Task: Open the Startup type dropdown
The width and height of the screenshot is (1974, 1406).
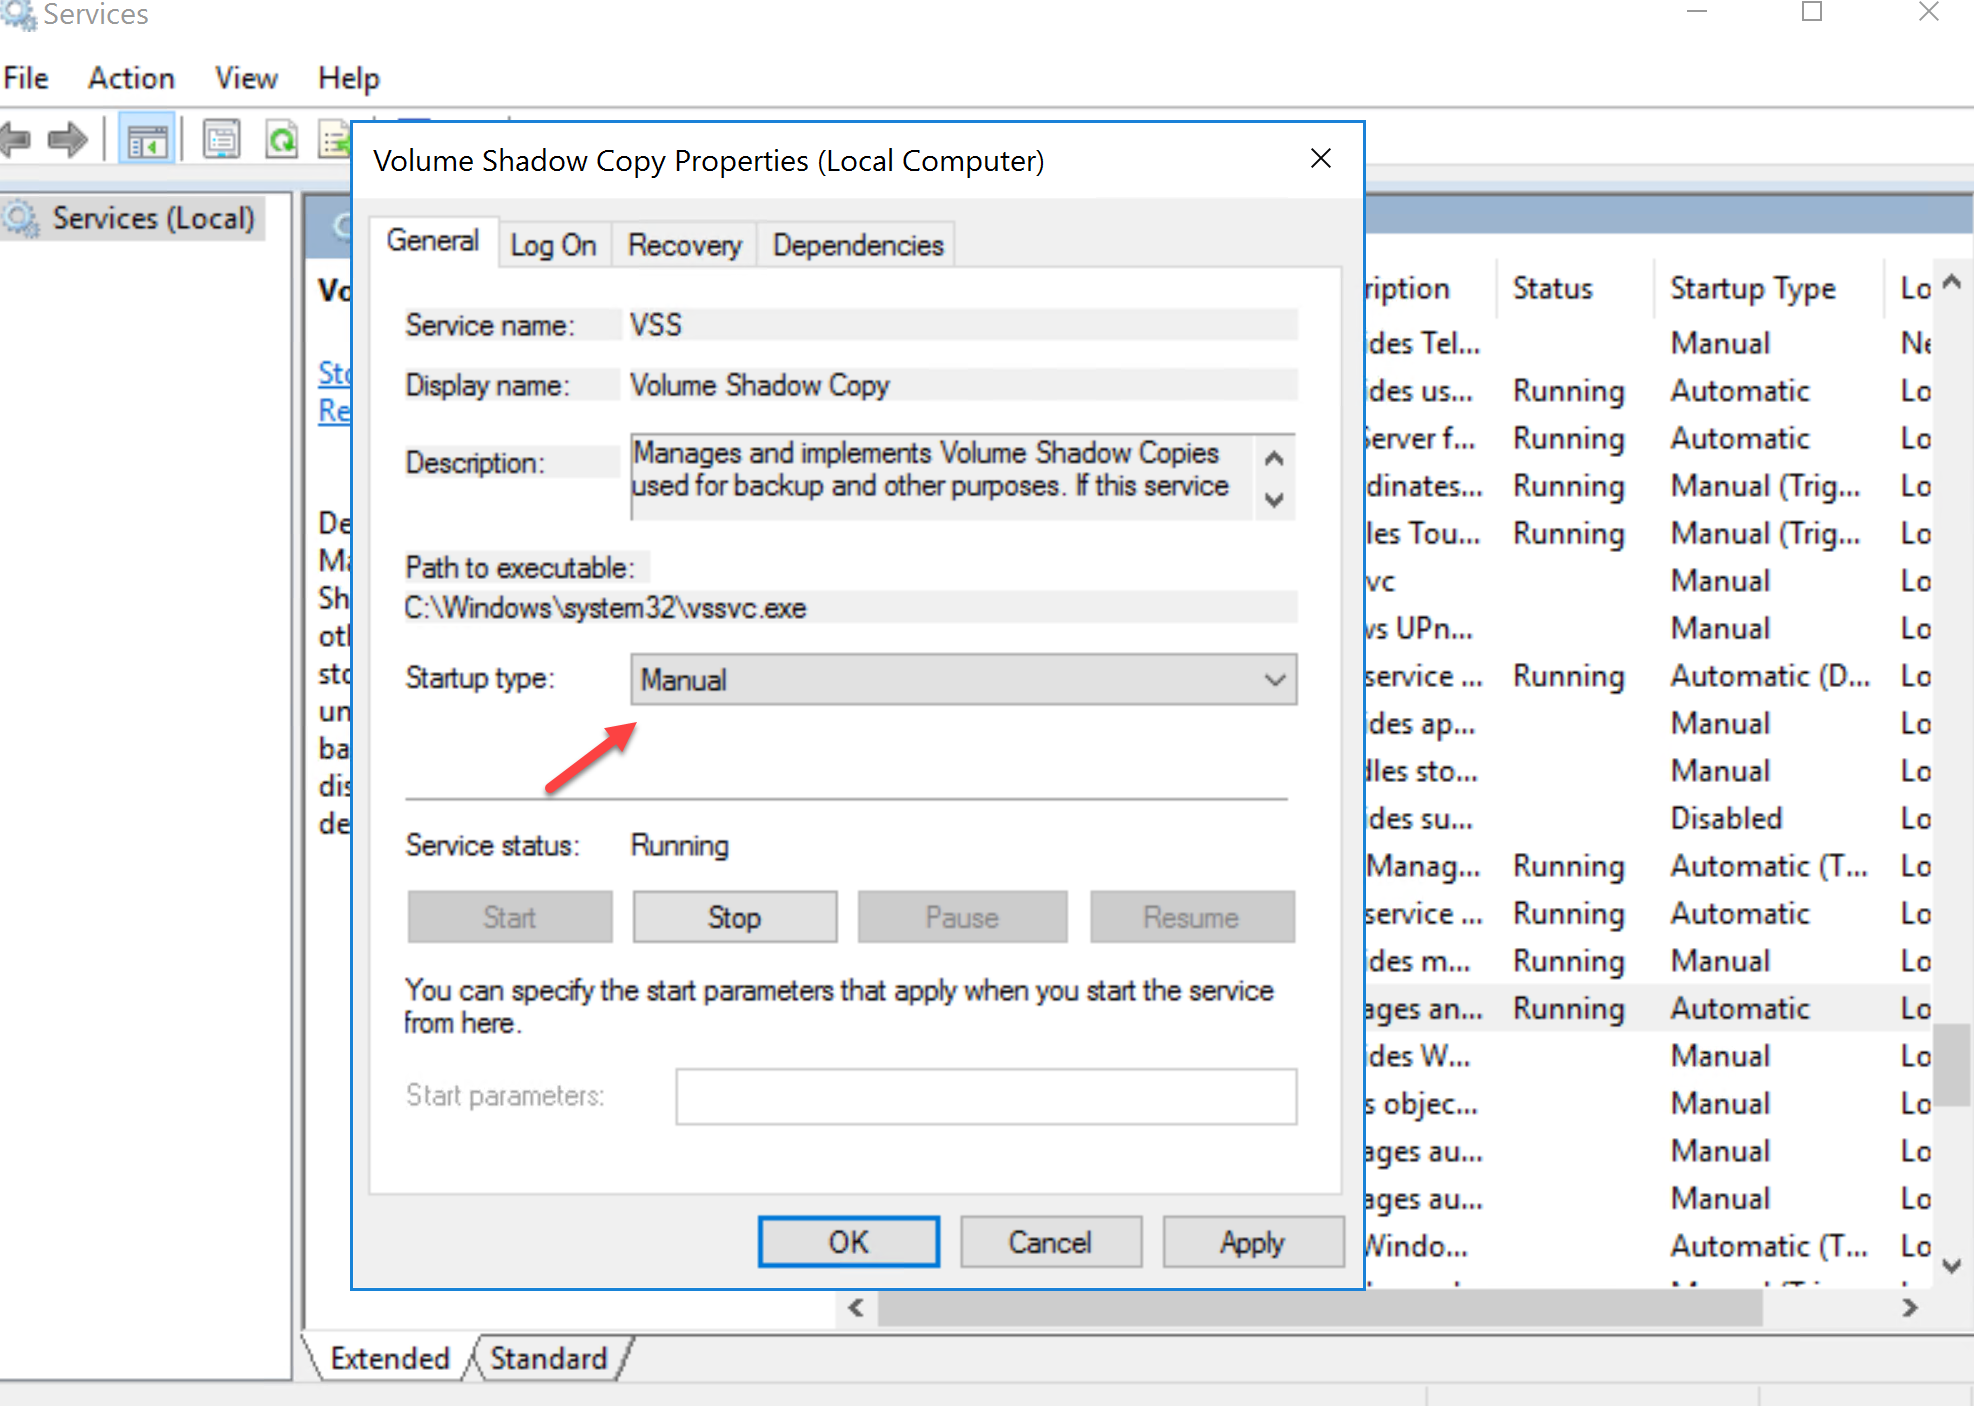Action: coord(1273,680)
